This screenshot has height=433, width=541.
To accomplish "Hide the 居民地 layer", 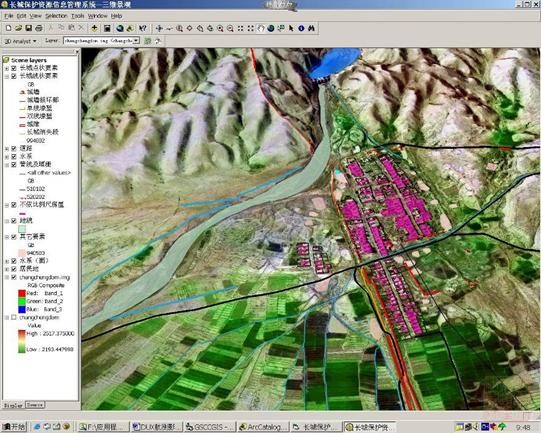I will [14, 269].
